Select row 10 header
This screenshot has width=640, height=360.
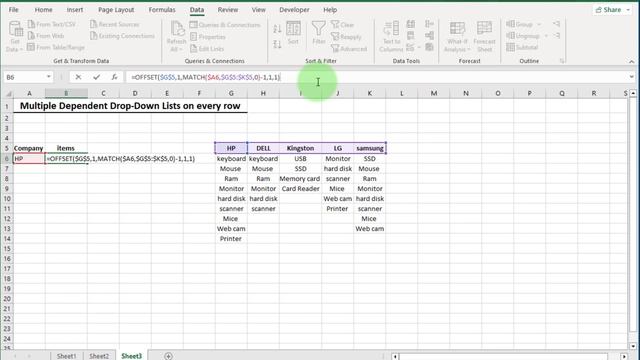coord(7,199)
